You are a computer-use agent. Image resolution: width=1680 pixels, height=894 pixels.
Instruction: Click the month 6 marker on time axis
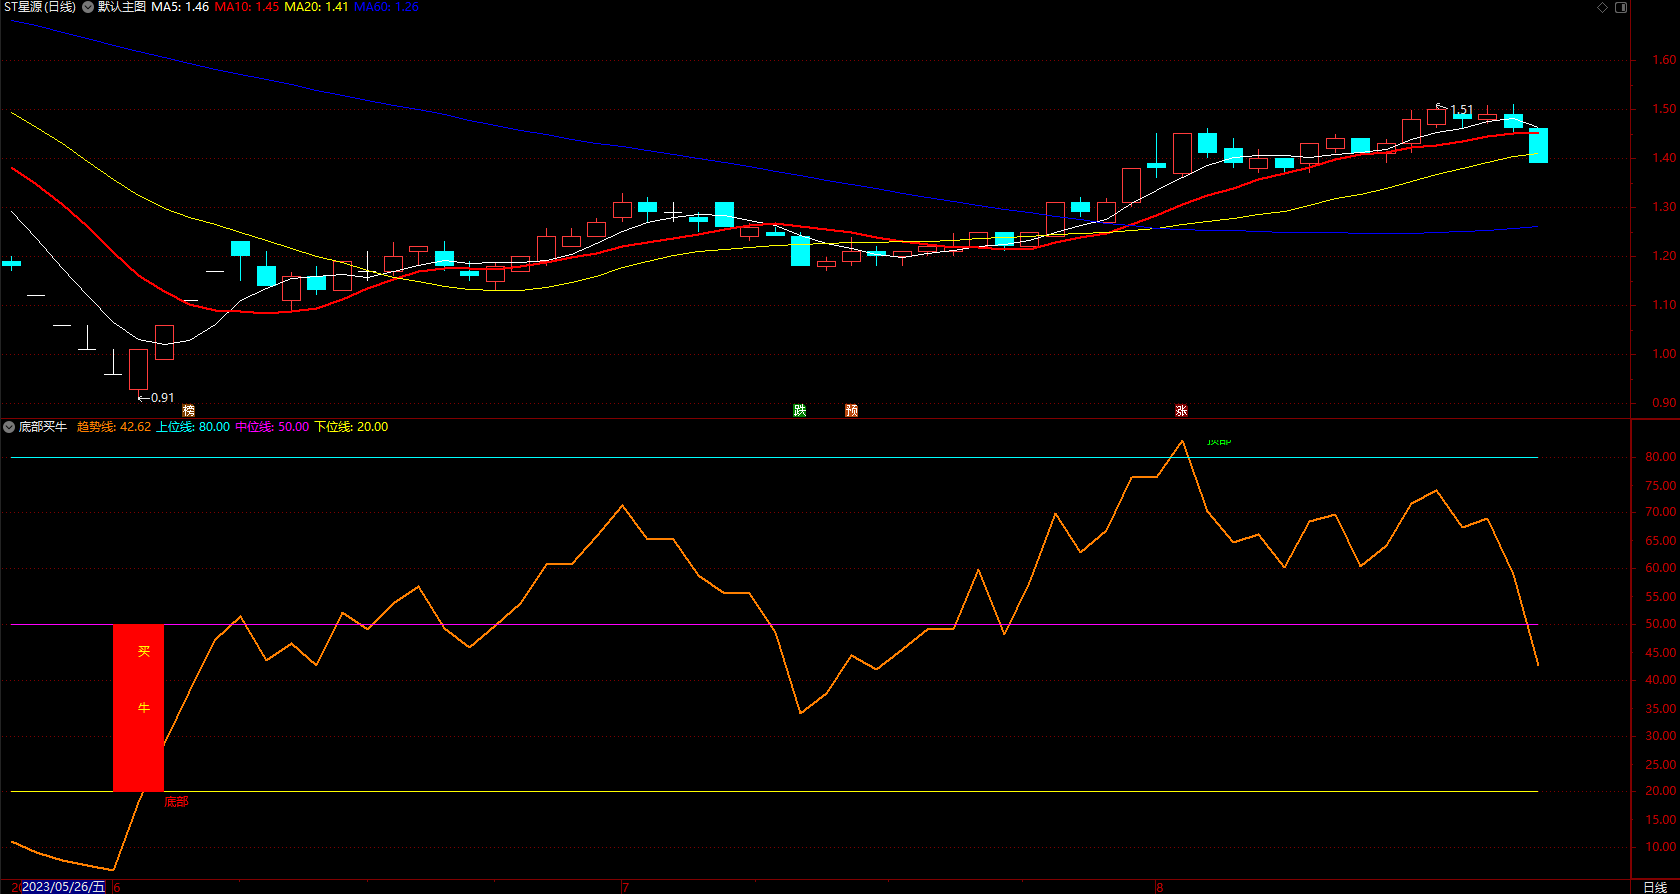(116, 888)
